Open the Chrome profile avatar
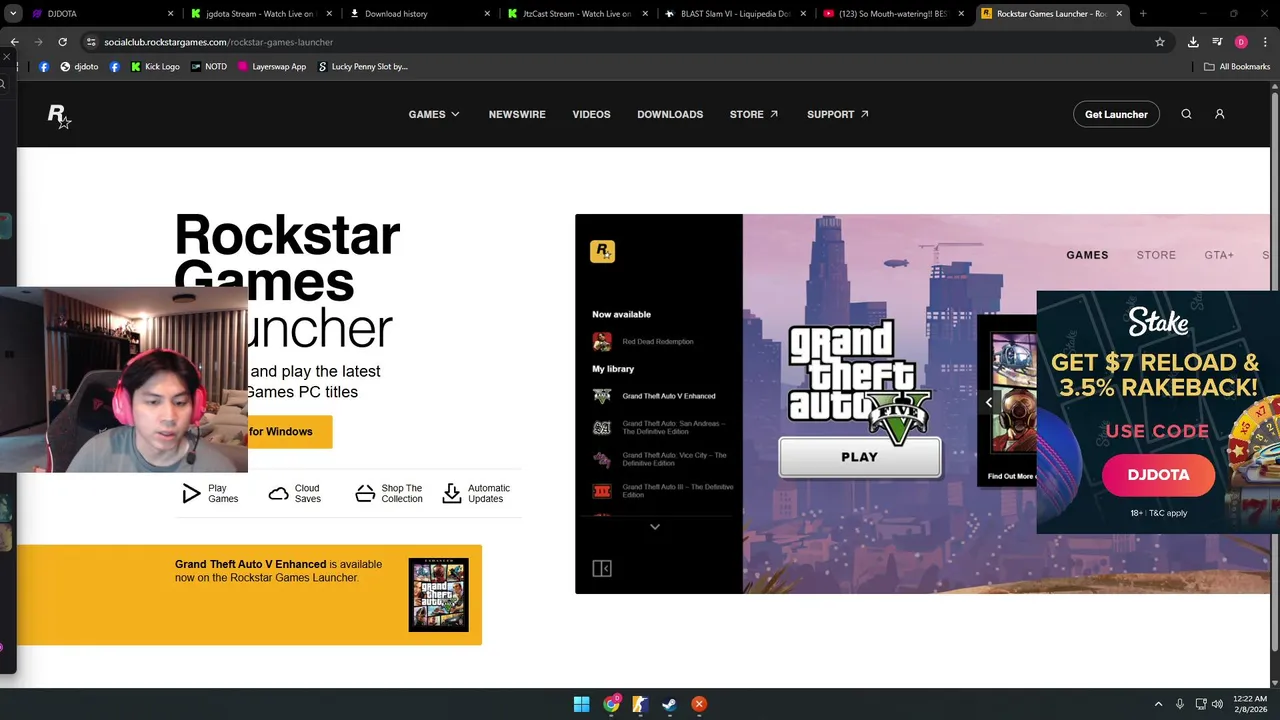The height and width of the screenshot is (720, 1280). (1241, 42)
